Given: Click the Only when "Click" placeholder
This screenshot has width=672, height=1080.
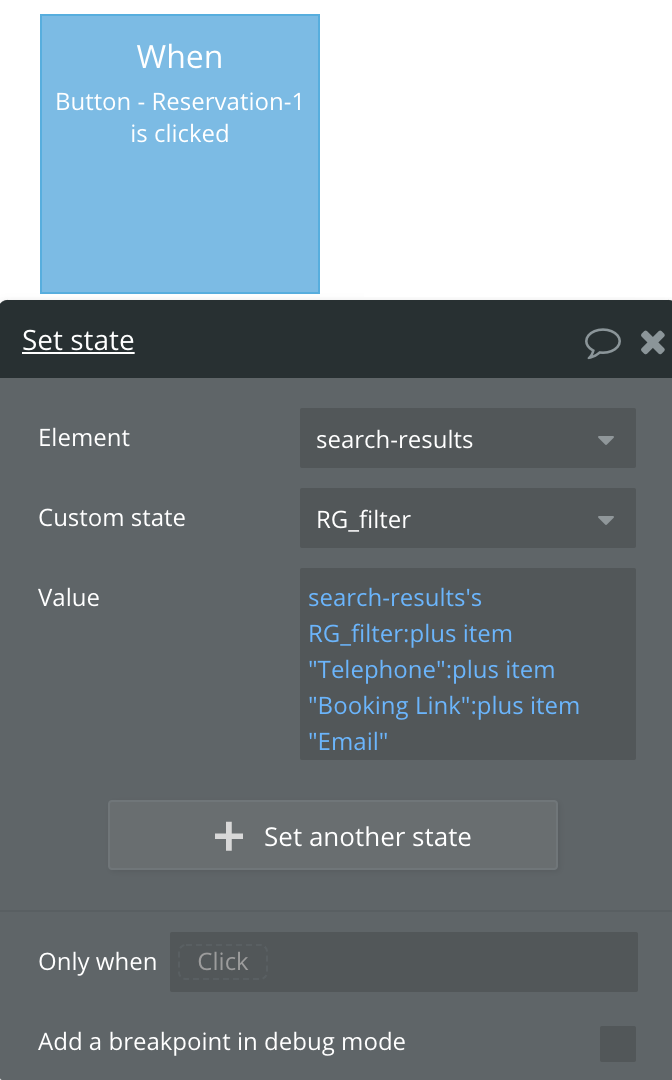Looking at the screenshot, I should (223, 962).
